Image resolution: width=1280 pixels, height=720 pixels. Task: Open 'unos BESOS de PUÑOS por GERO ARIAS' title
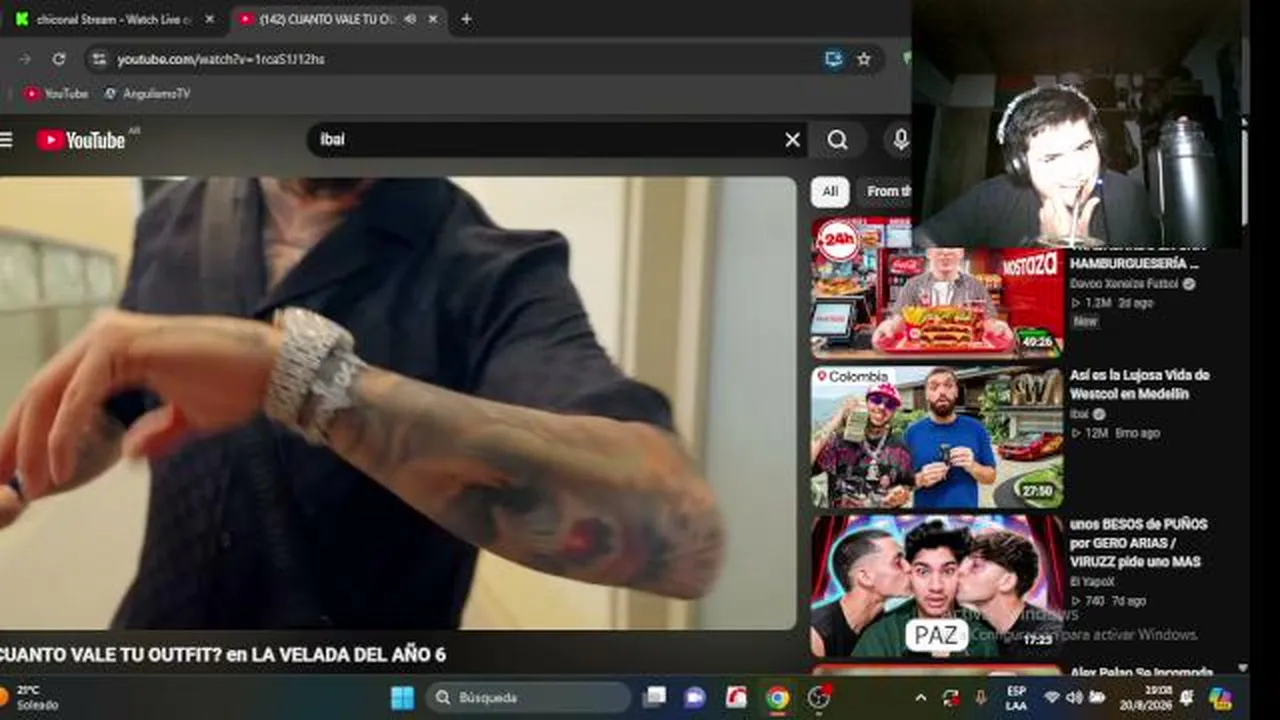[1138, 543]
